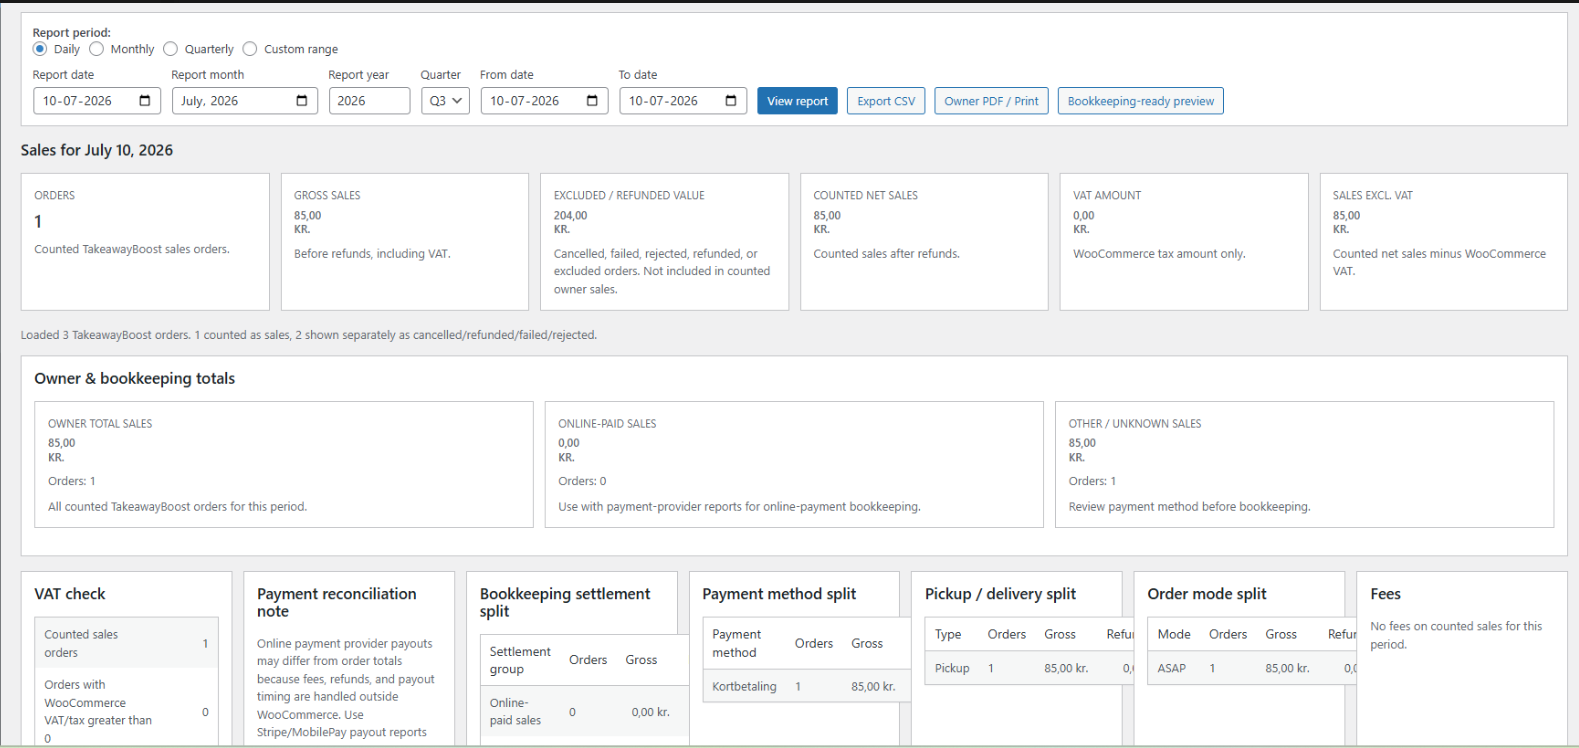Click the OTHER / UNKNOWN SALES label
Screen dimensions: 1579x748
[1135, 424]
